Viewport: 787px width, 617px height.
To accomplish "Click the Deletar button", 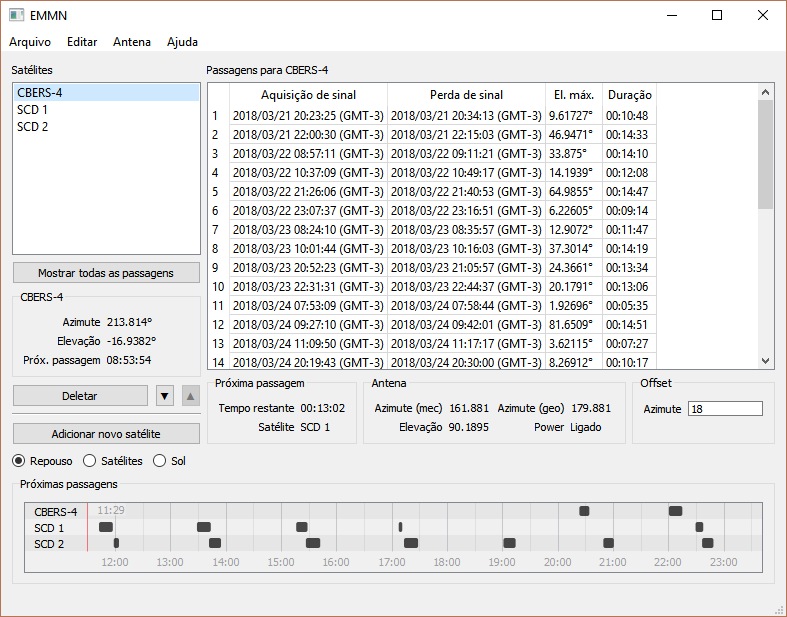I will coord(80,396).
